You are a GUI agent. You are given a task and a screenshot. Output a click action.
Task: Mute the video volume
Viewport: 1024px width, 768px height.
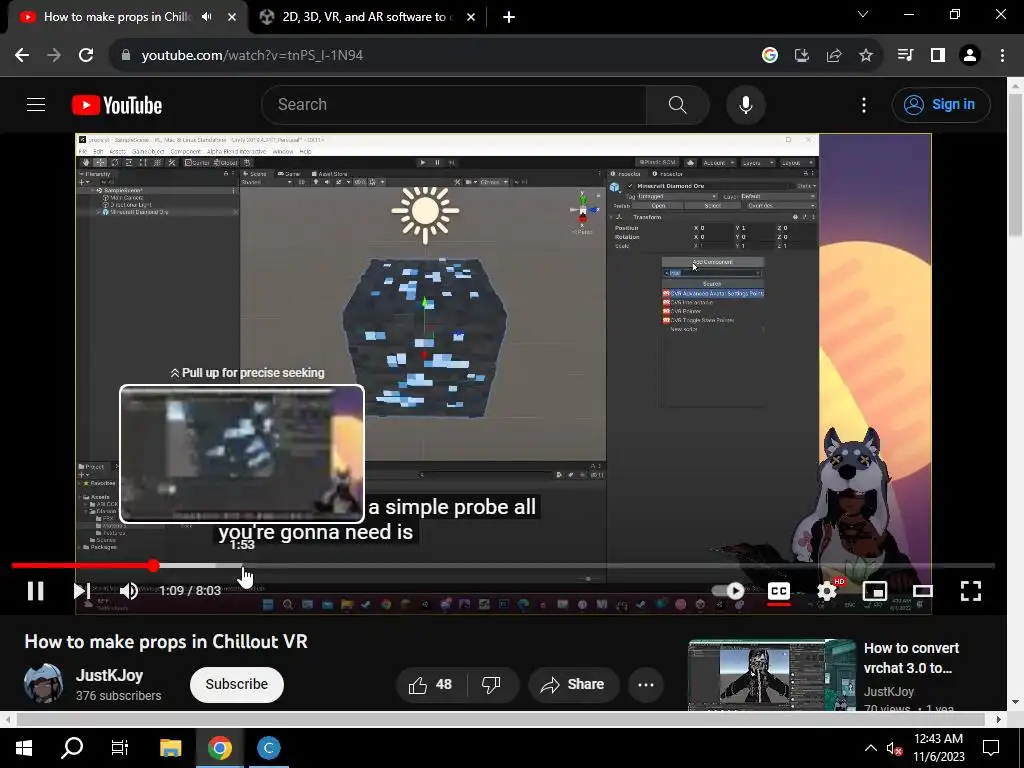click(x=129, y=591)
